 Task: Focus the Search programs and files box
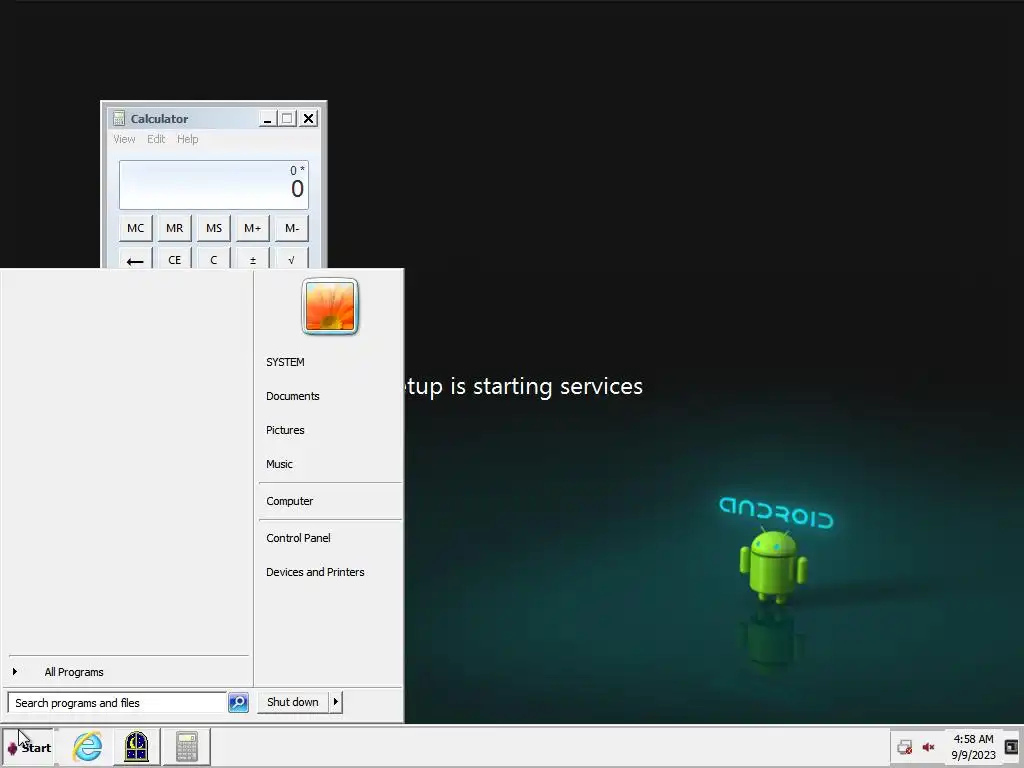[118, 703]
